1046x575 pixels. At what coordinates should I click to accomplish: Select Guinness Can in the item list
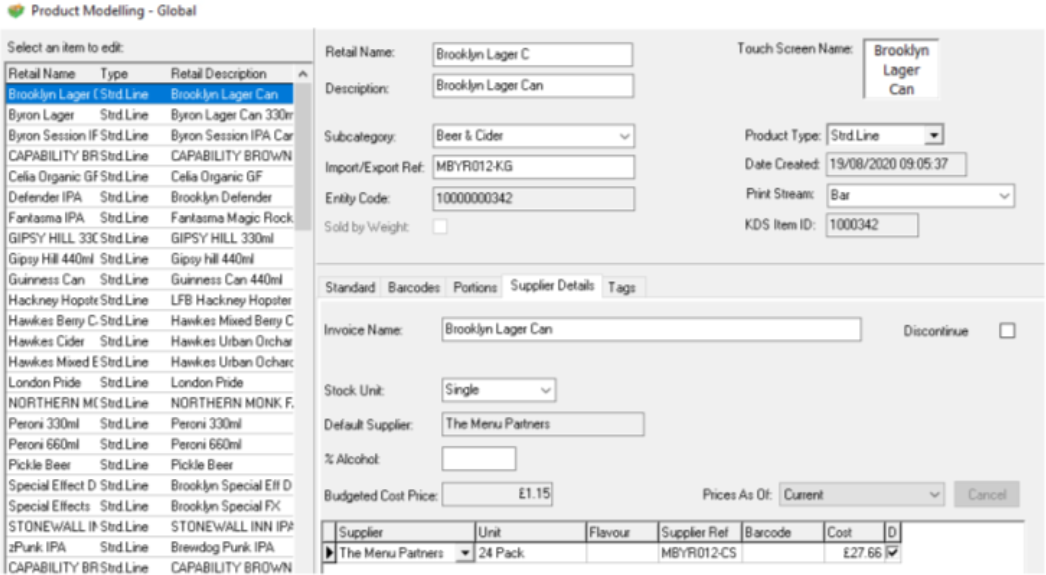click(x=47, y=280)
